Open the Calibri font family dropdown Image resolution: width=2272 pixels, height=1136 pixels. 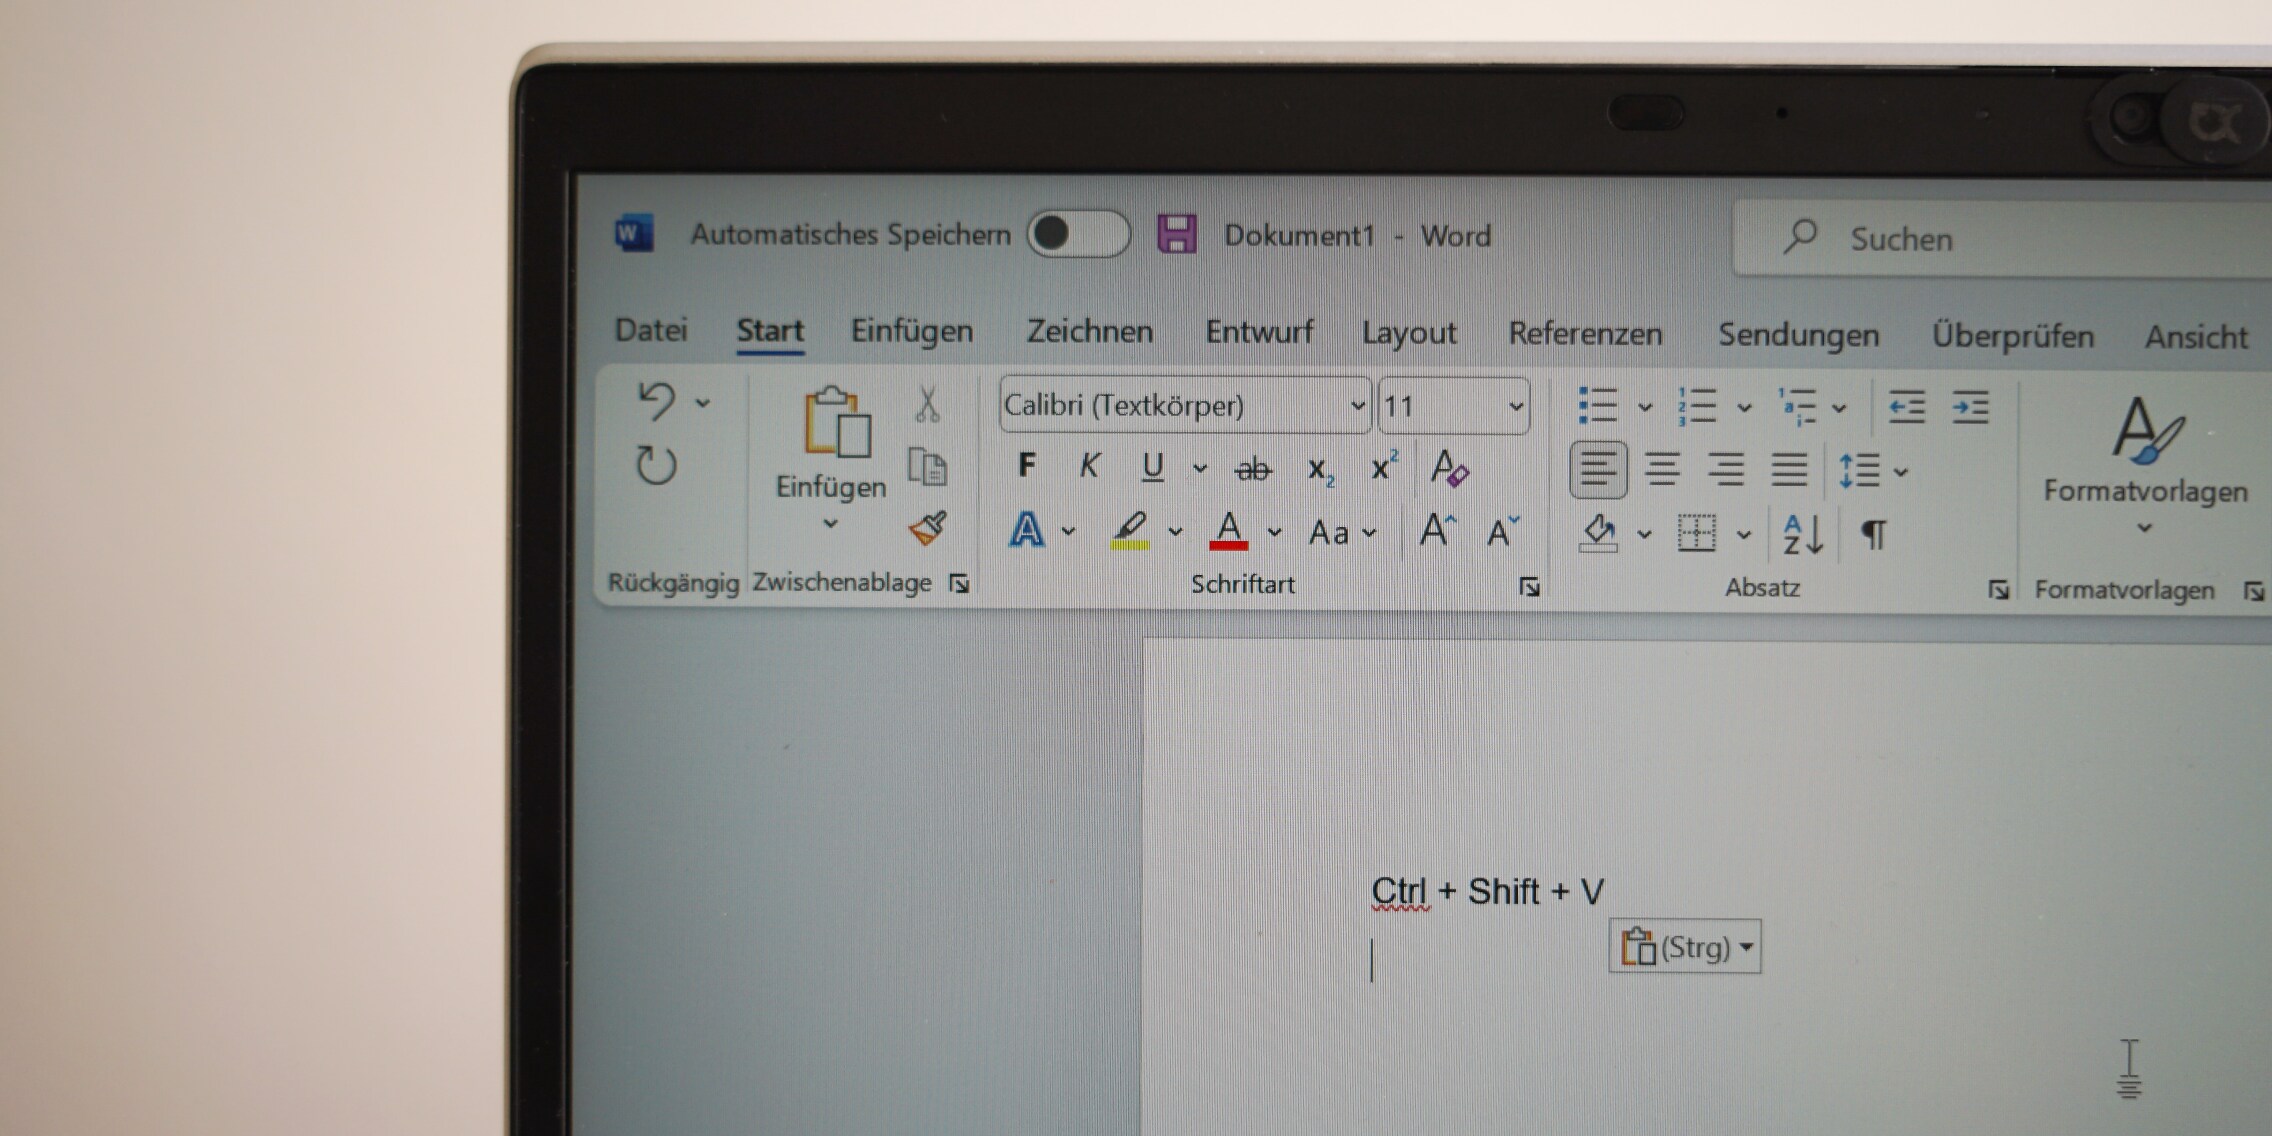[x=1357, y=404]
